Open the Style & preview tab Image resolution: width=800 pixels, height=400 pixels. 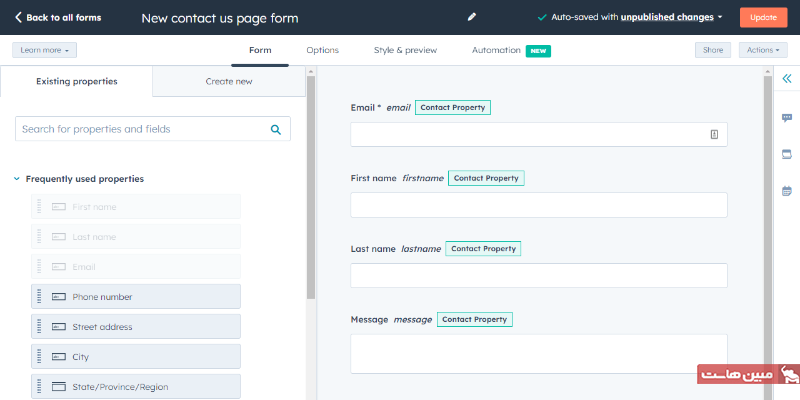(x=406, y=50)
